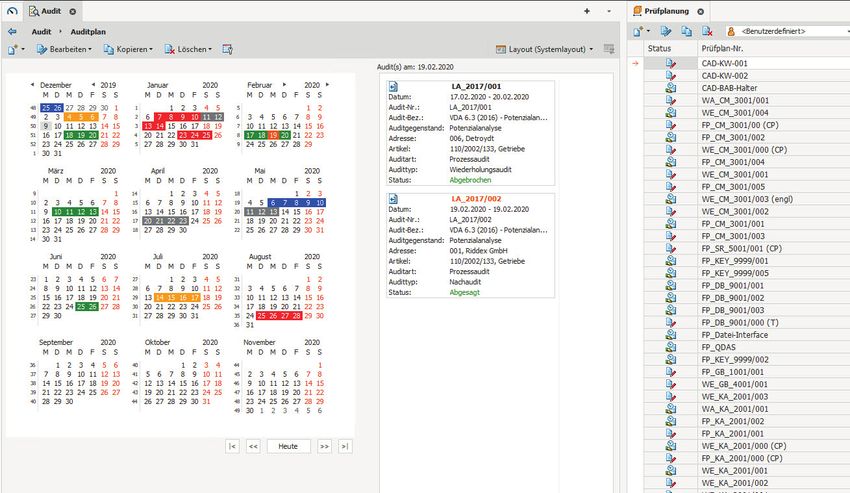Open the Layout (Systemlayout) dropdown

click(544, 49)
